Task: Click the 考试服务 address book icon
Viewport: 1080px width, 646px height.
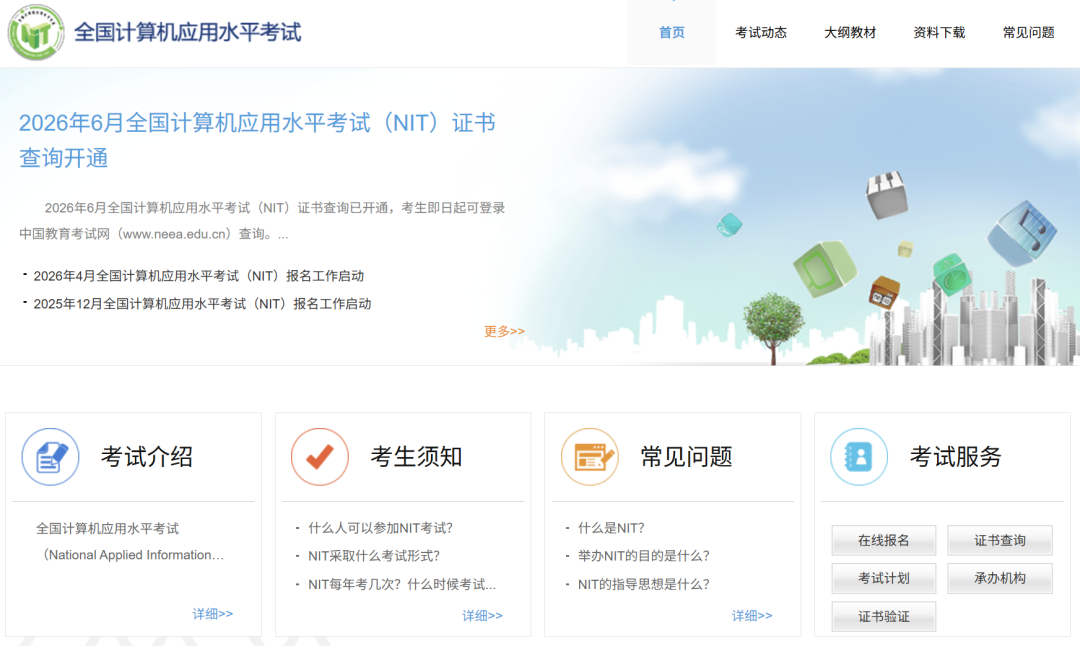Action: pyautogui.click(x=859, y=457)
